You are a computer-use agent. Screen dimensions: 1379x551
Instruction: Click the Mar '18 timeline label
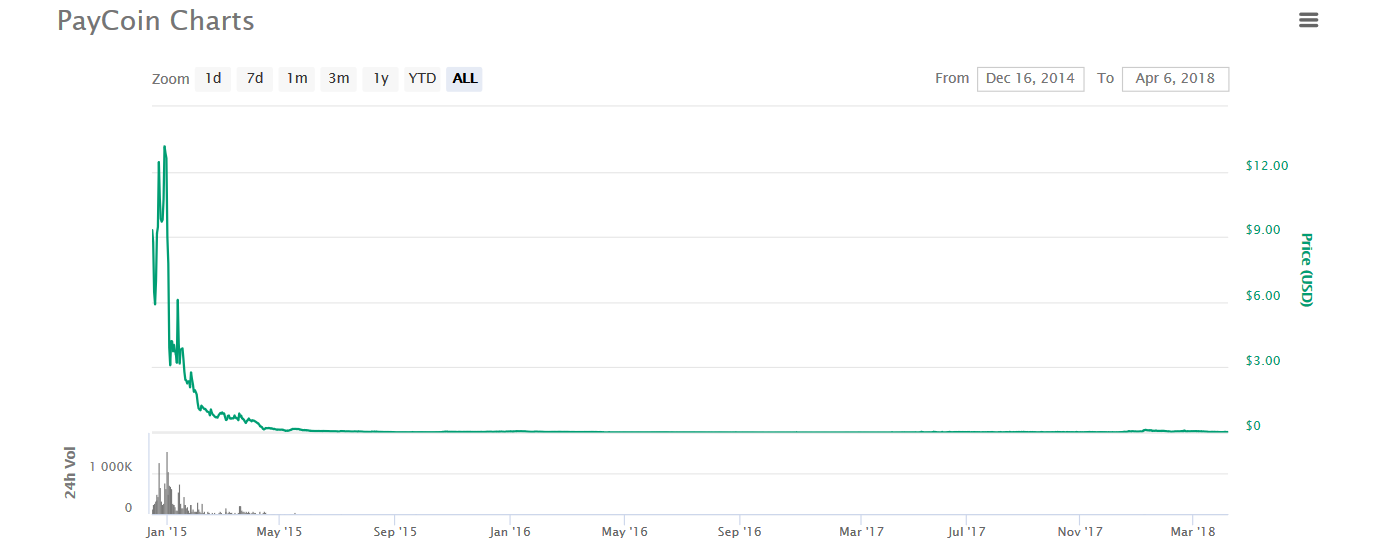(1192, 532)
